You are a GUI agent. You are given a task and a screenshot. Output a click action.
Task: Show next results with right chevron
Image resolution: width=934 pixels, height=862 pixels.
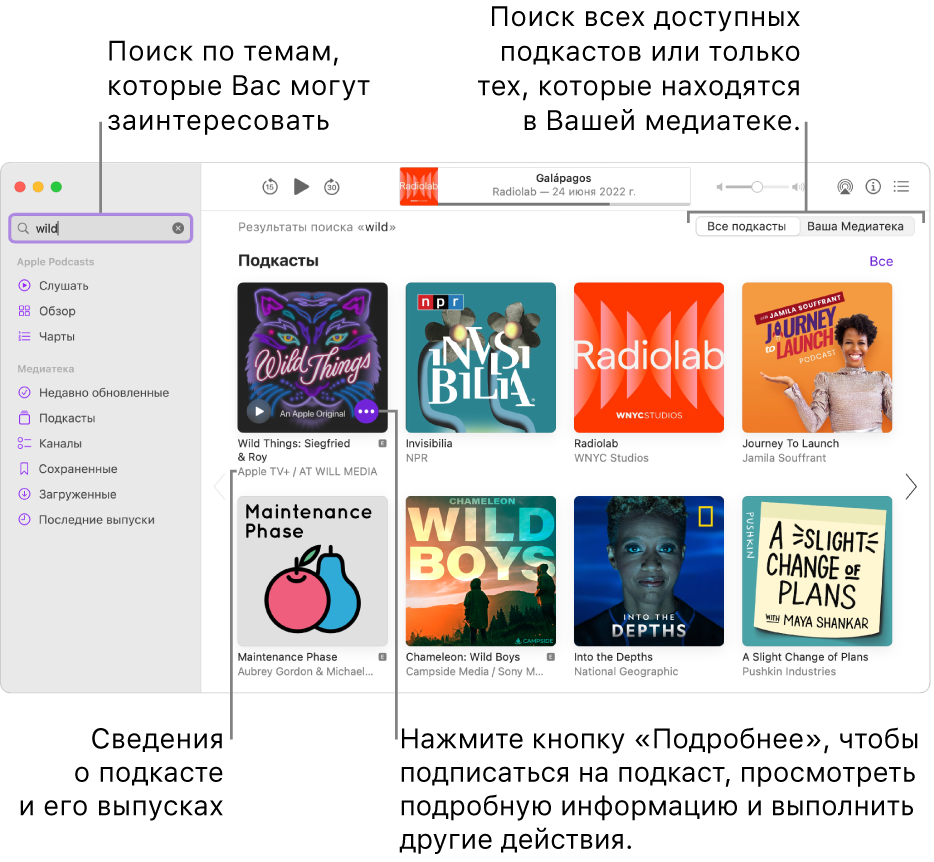click(911, 487)
